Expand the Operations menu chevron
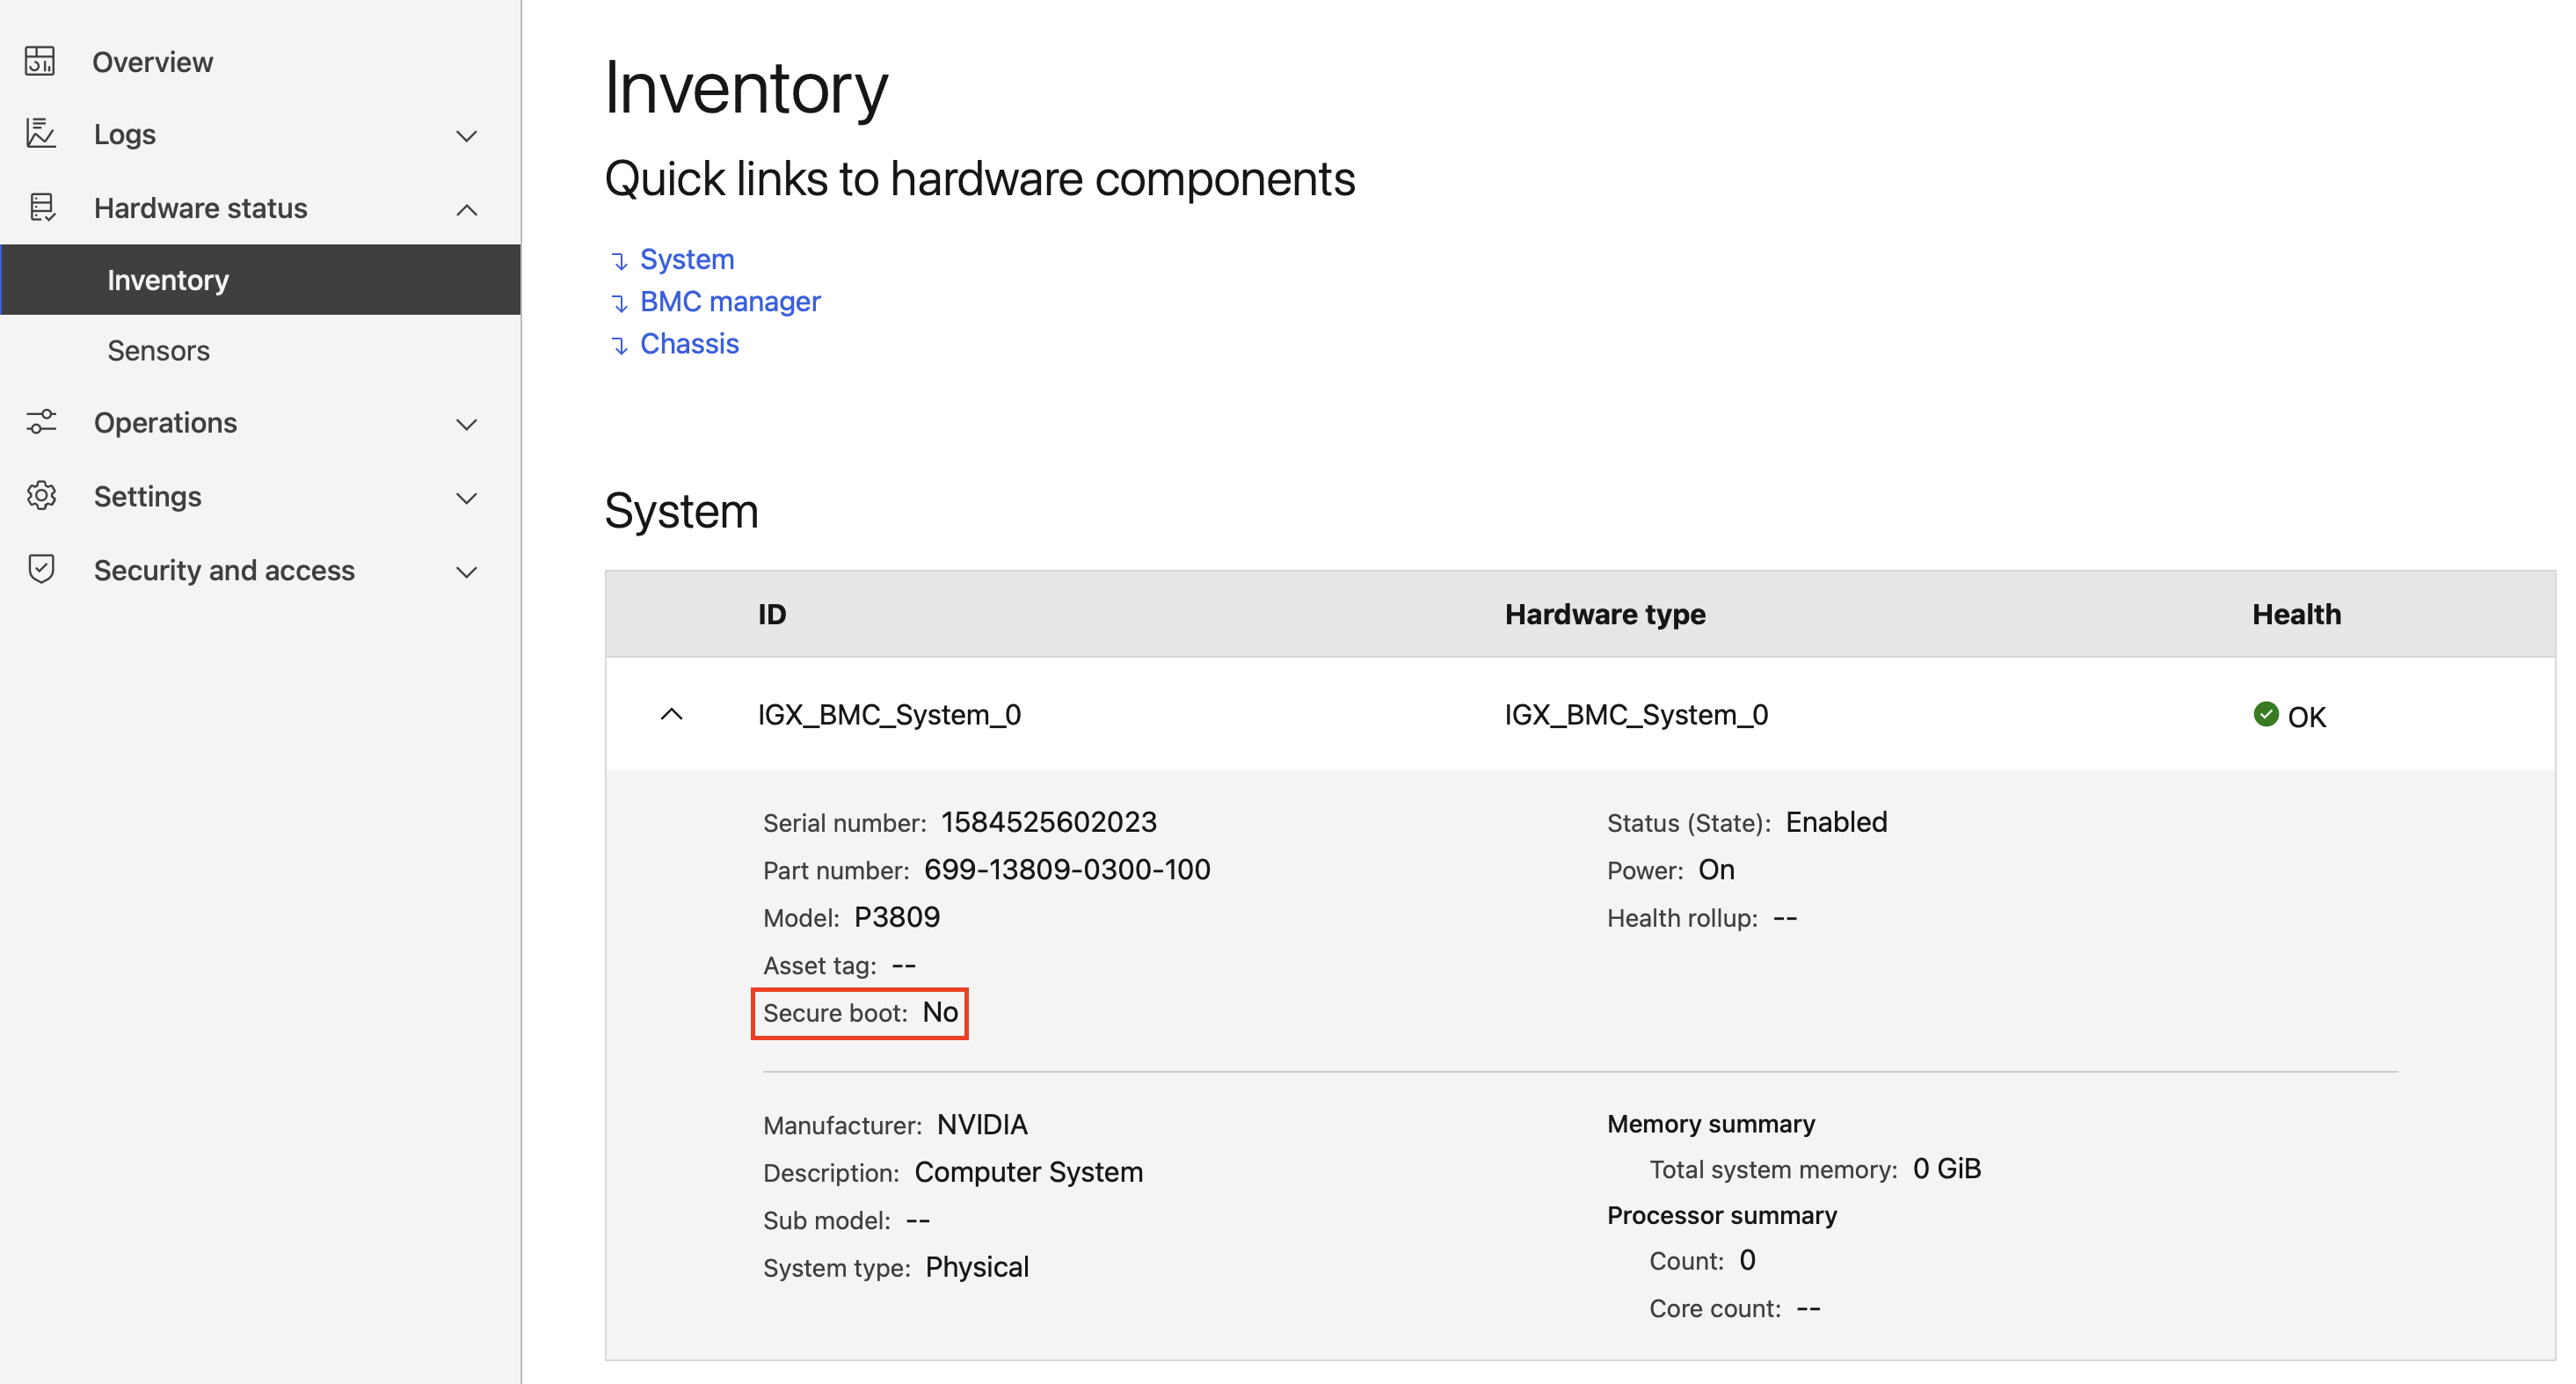2576x1384 pixels. pyautogui.click(x=466, y=424)
